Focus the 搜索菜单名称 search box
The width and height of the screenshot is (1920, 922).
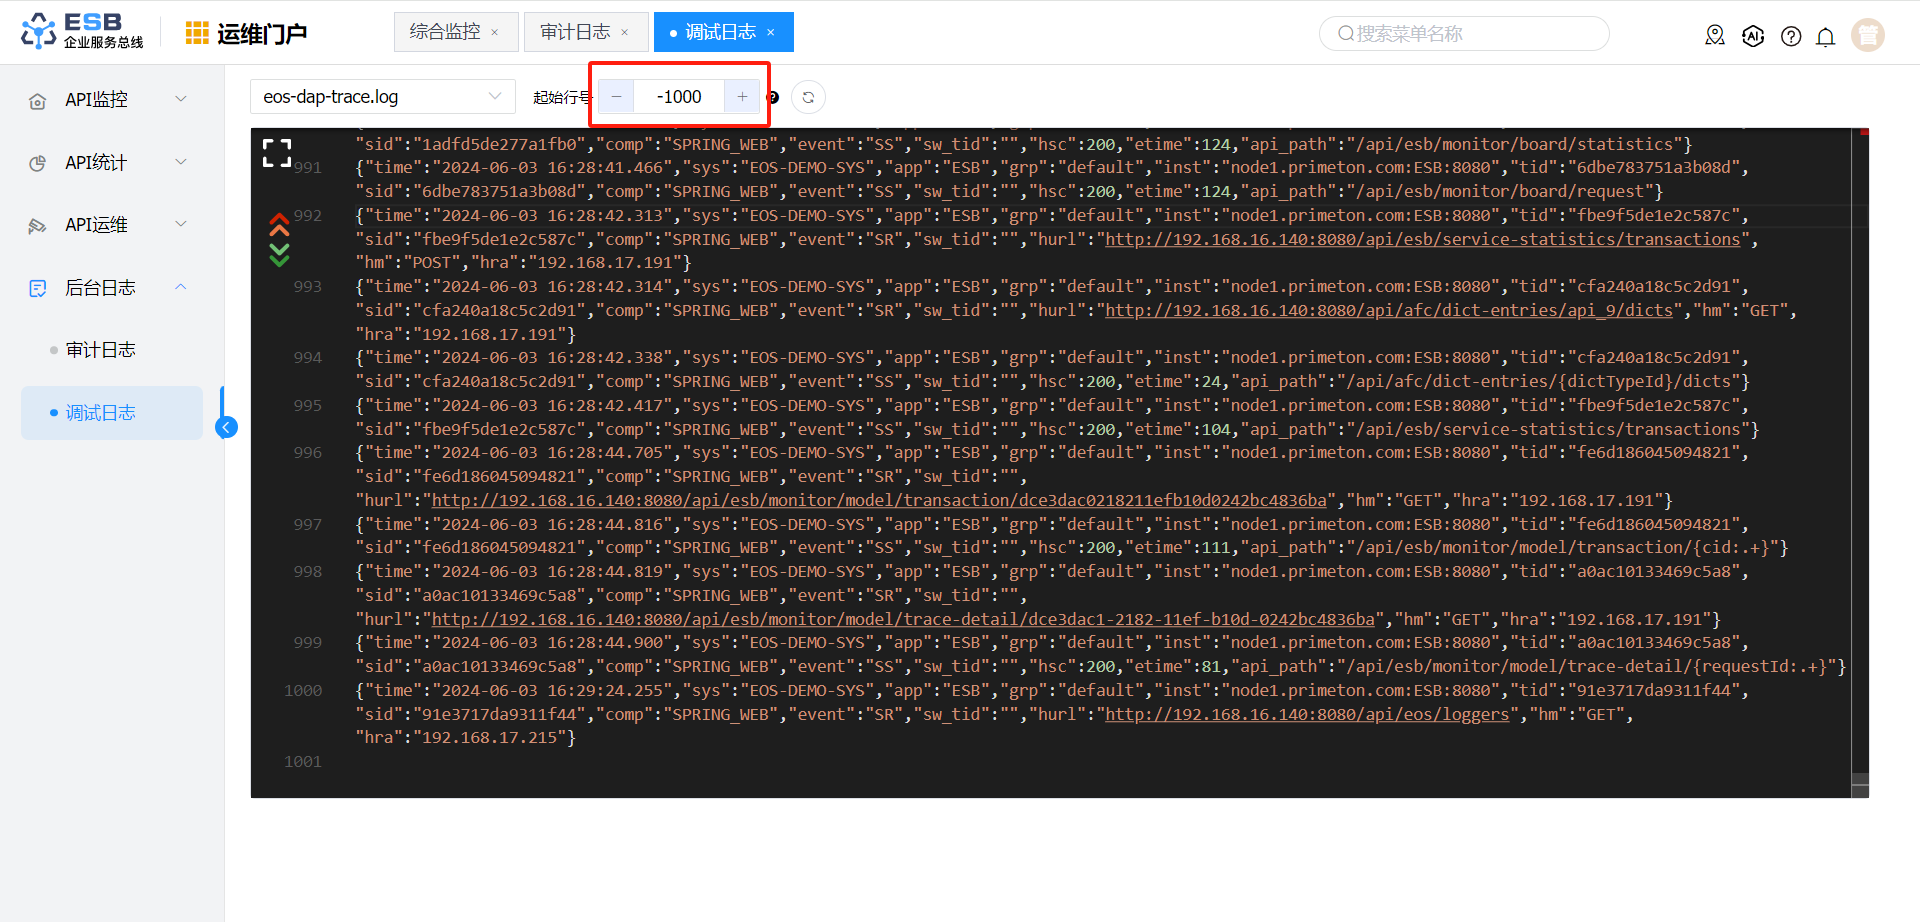(1464, 34)
